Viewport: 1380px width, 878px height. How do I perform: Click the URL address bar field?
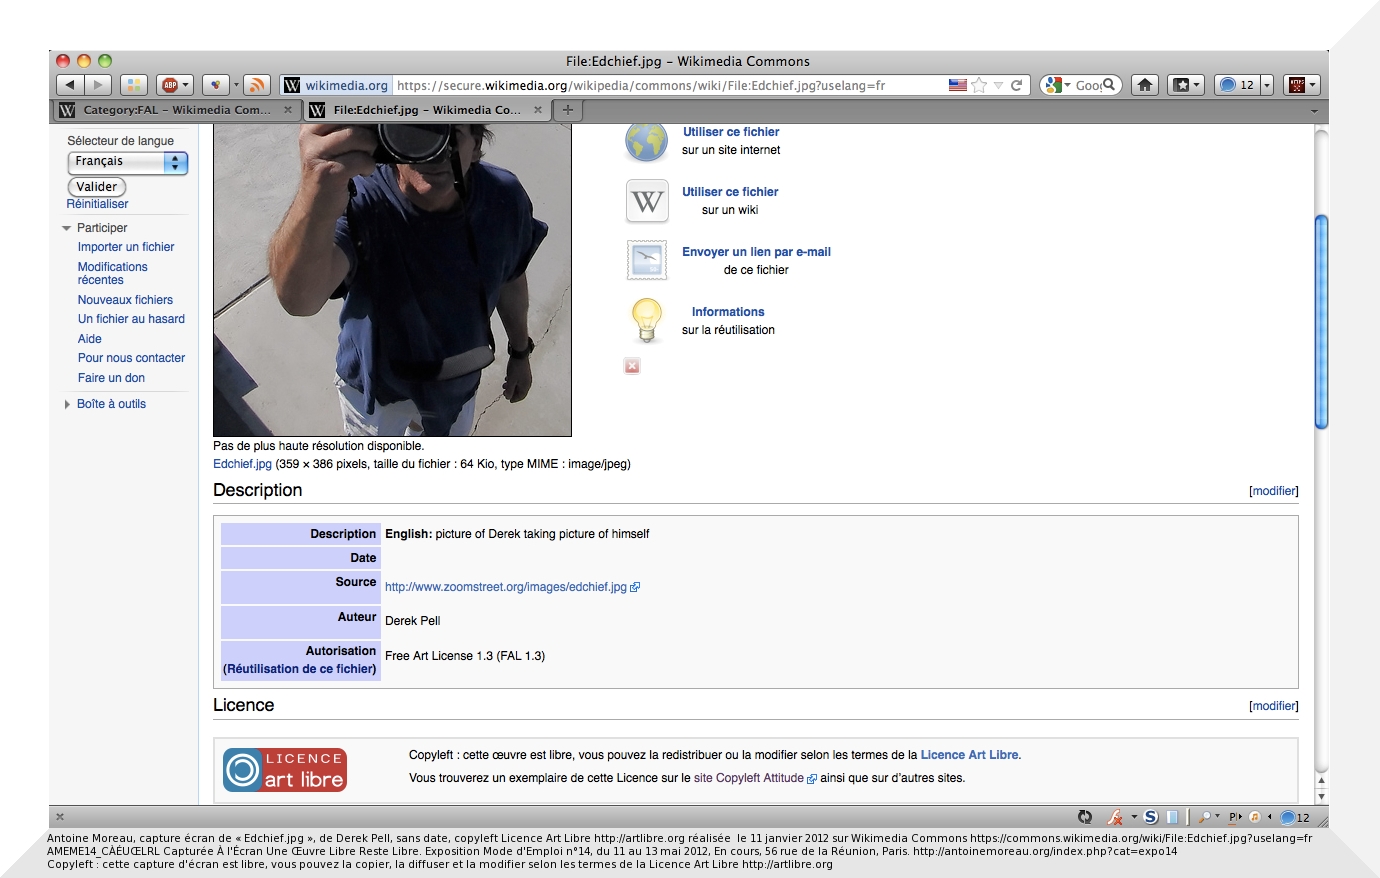[x=660, y=85]
